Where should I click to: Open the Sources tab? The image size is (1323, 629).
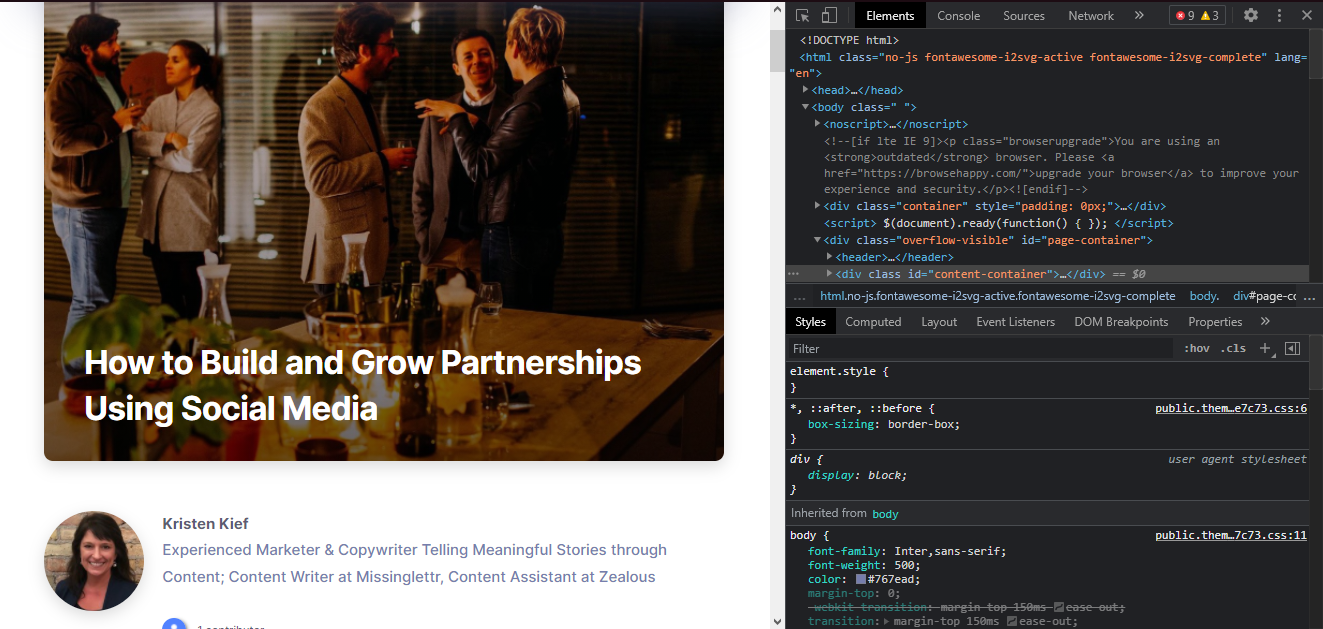pyautogui.click(x=1024, y=15)
